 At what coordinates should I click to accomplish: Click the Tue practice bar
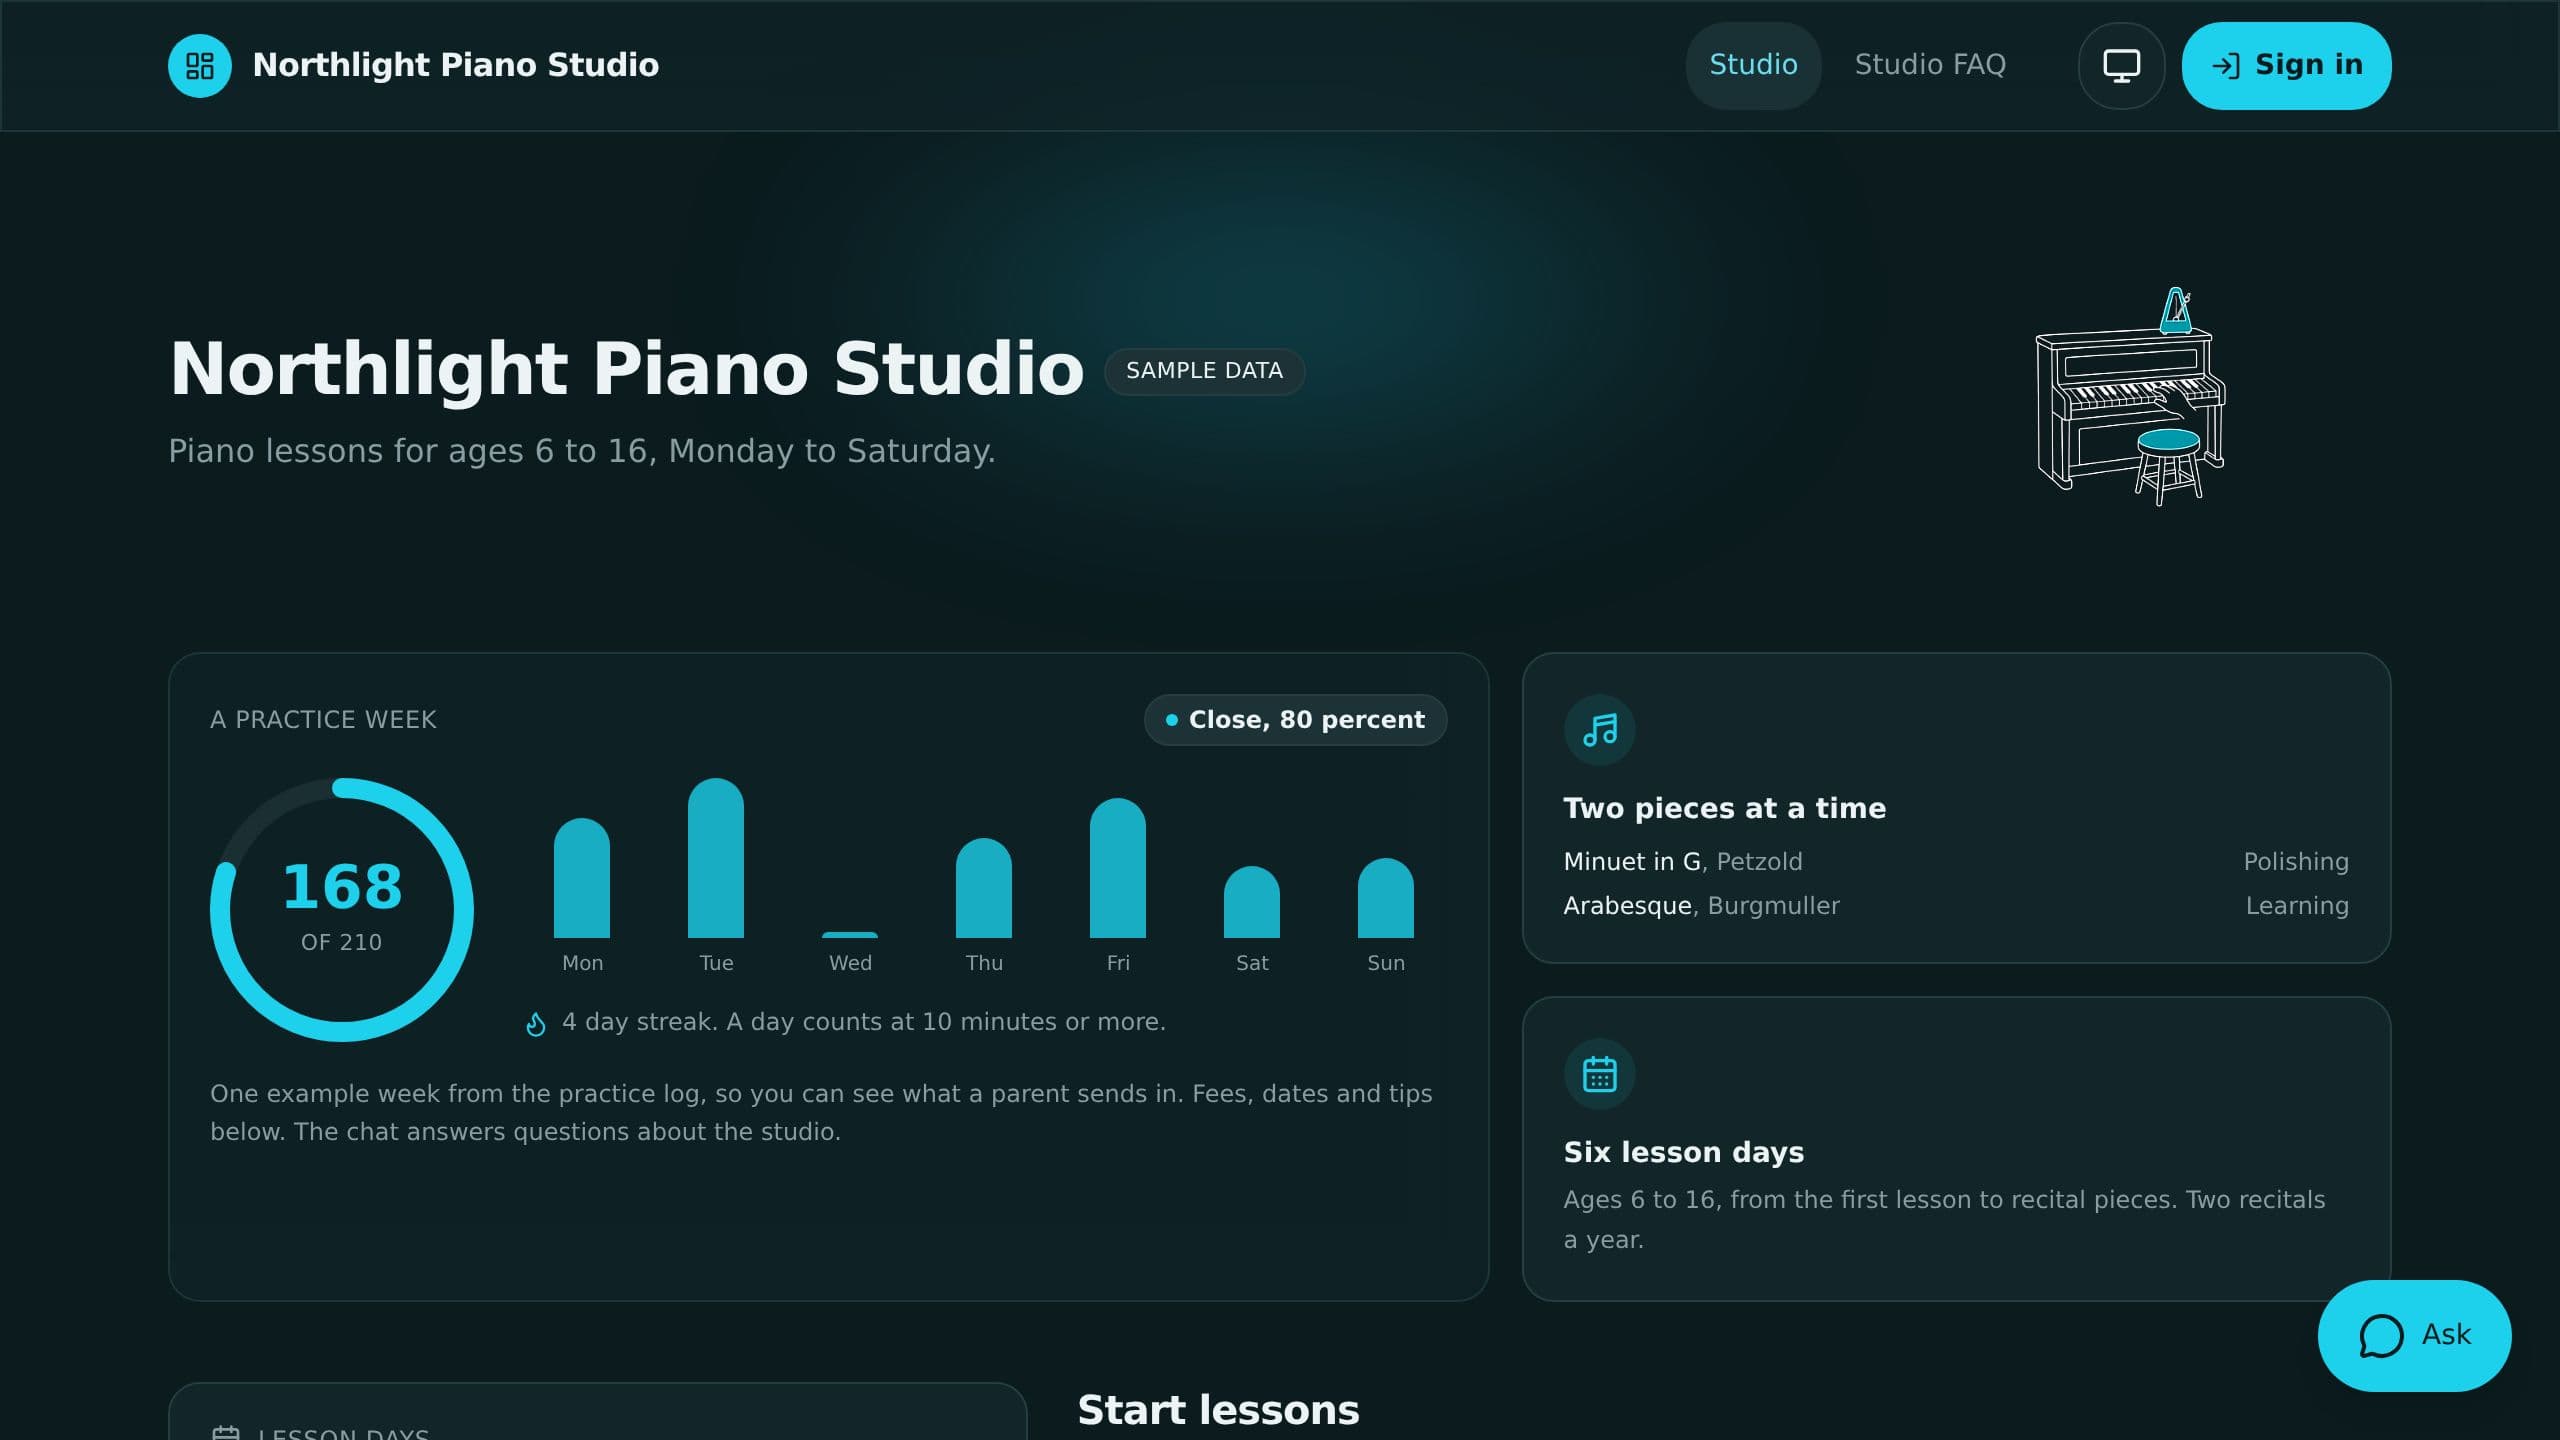point(716,858)
